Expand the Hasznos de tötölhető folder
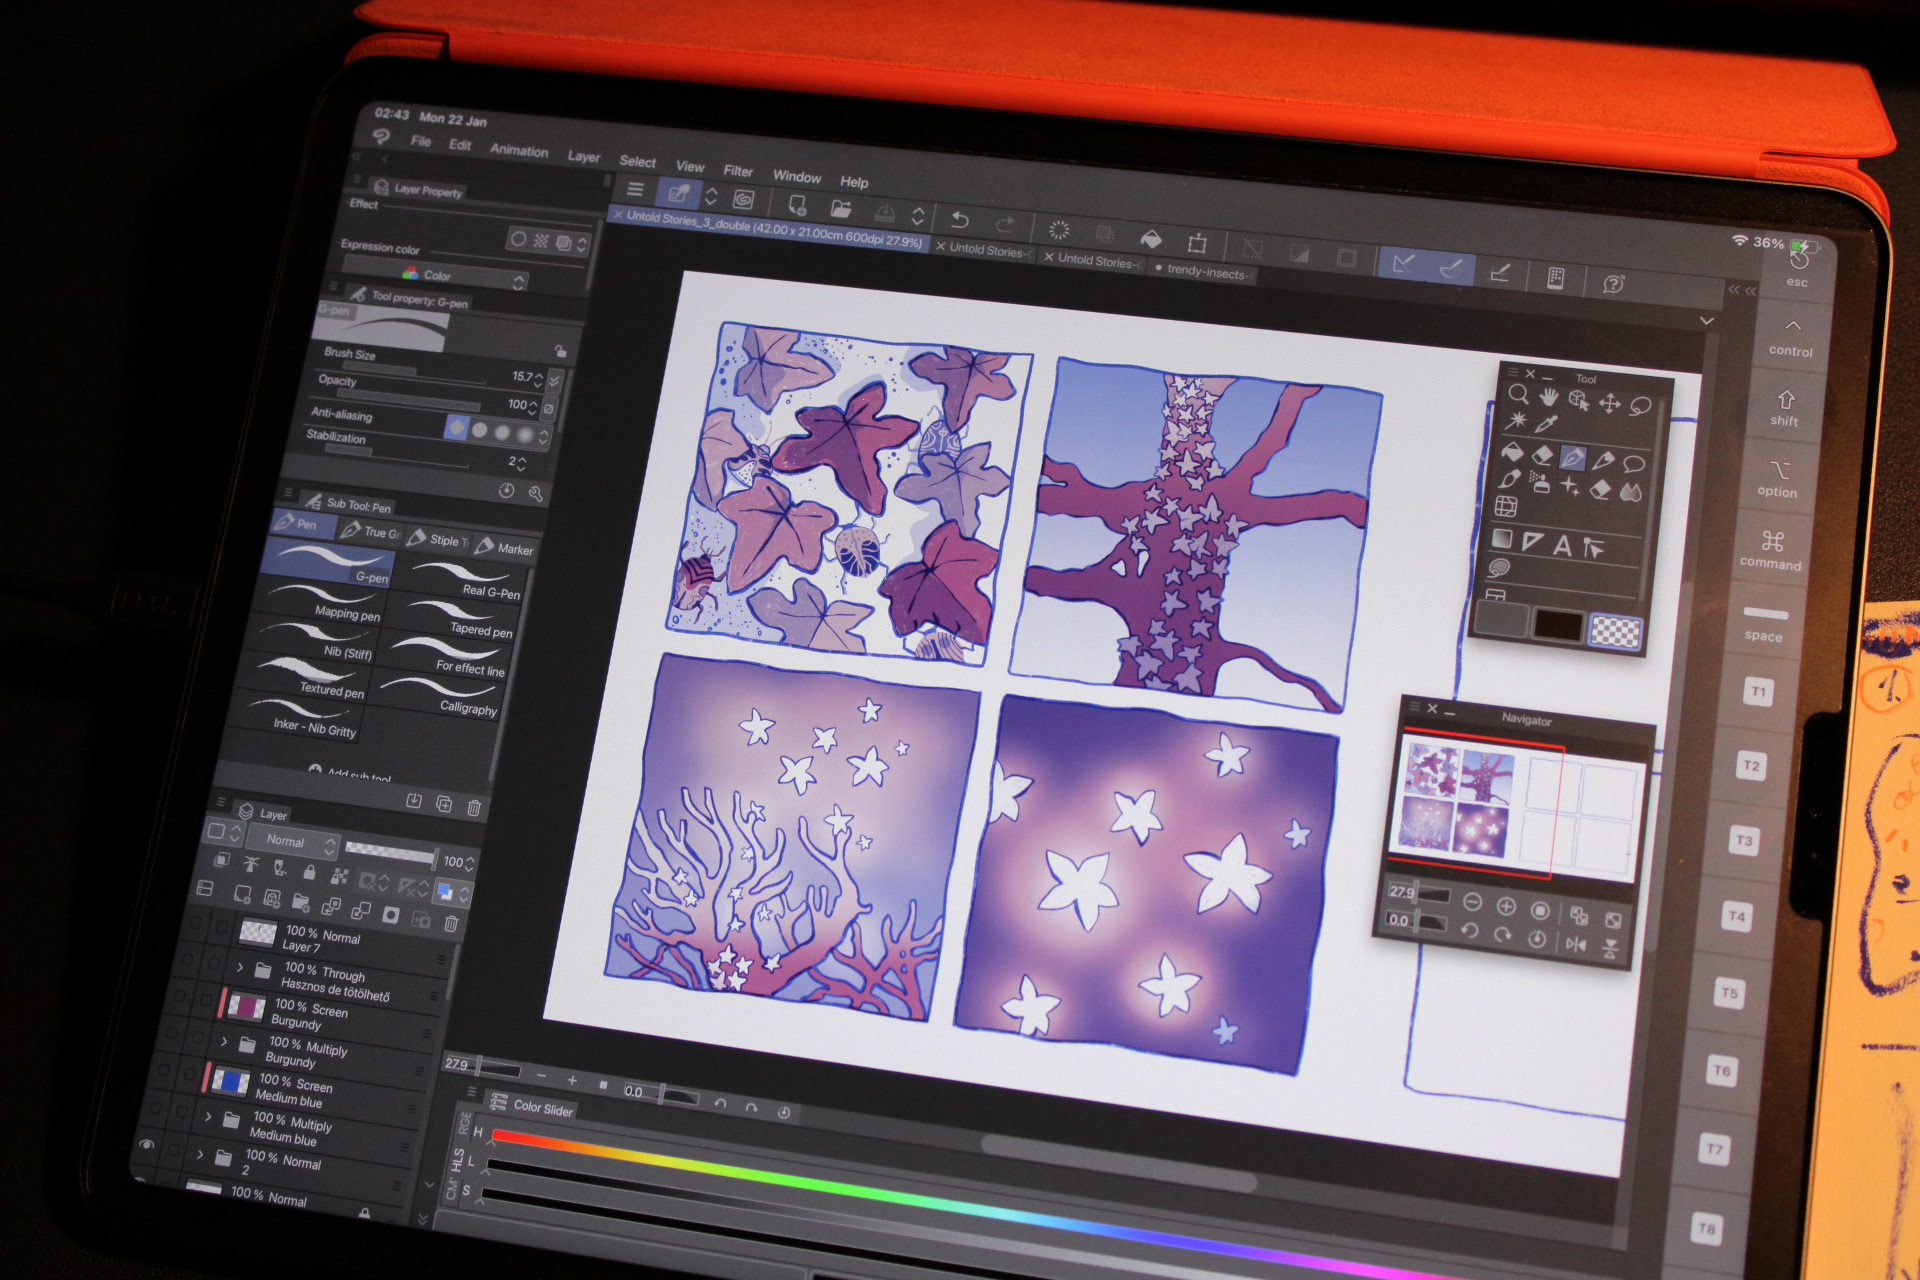Screen dimensions: 1920x1280 click(240, 967)
